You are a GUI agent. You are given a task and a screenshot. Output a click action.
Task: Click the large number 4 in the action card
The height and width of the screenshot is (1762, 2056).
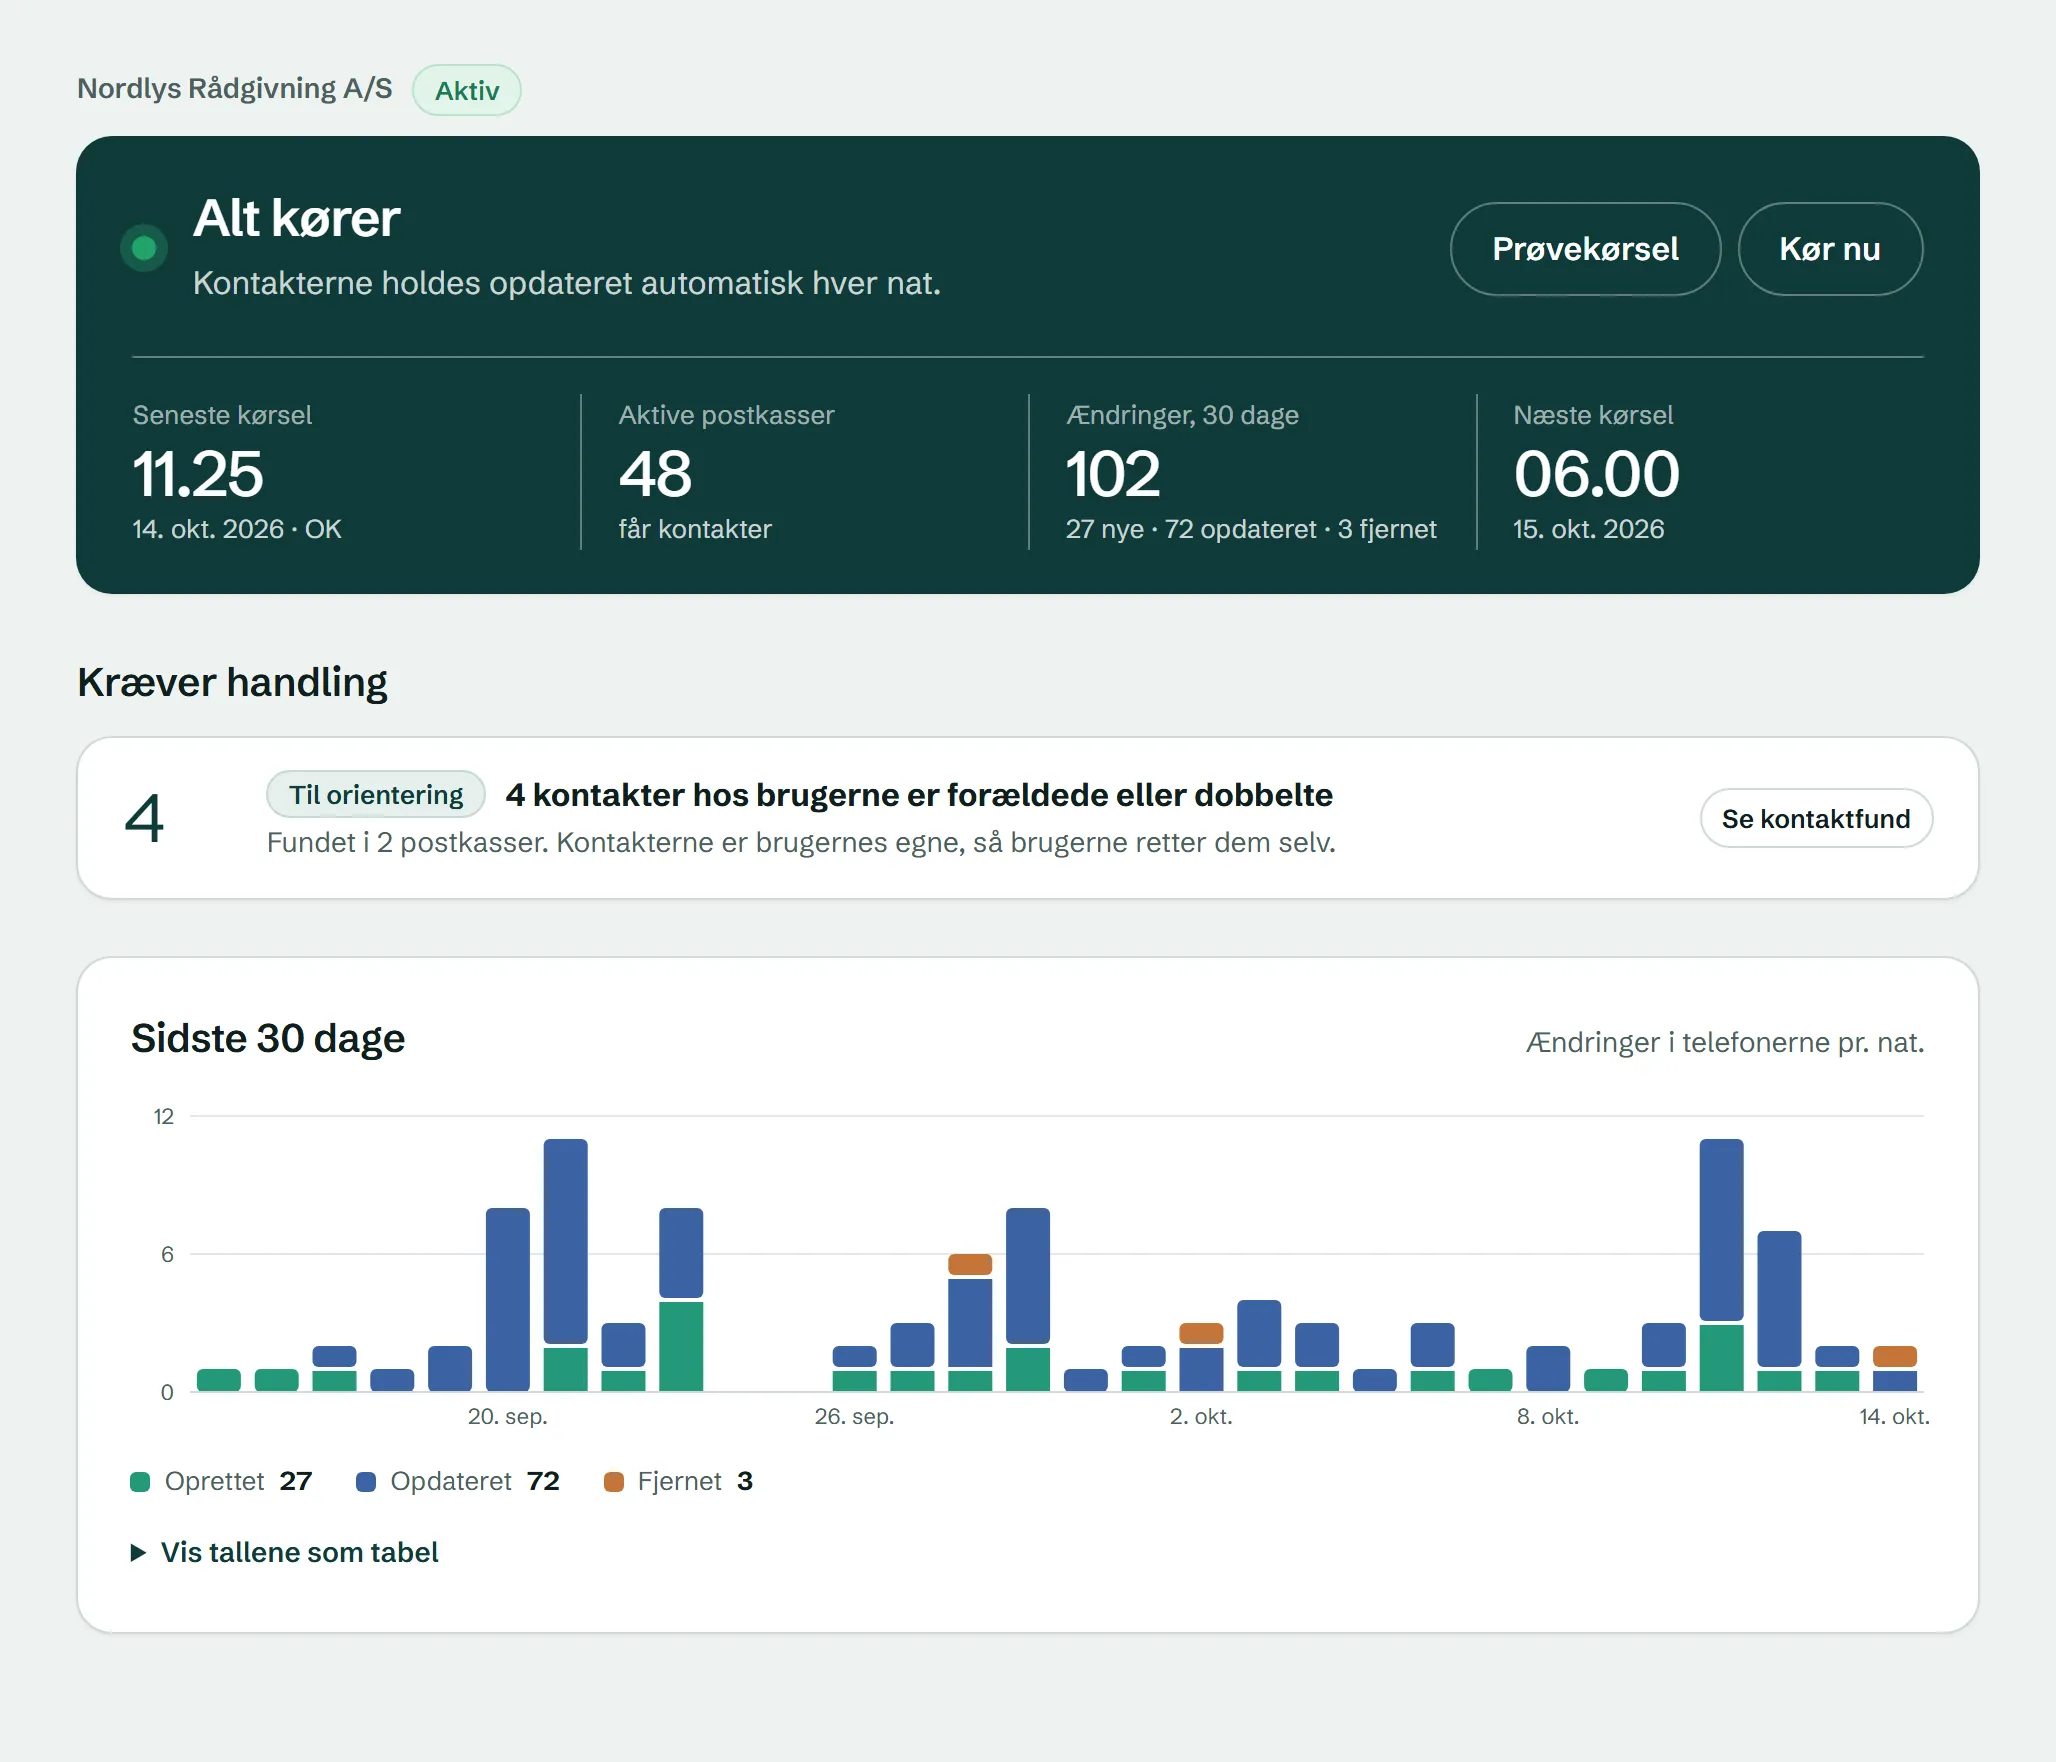click(144, 819)
